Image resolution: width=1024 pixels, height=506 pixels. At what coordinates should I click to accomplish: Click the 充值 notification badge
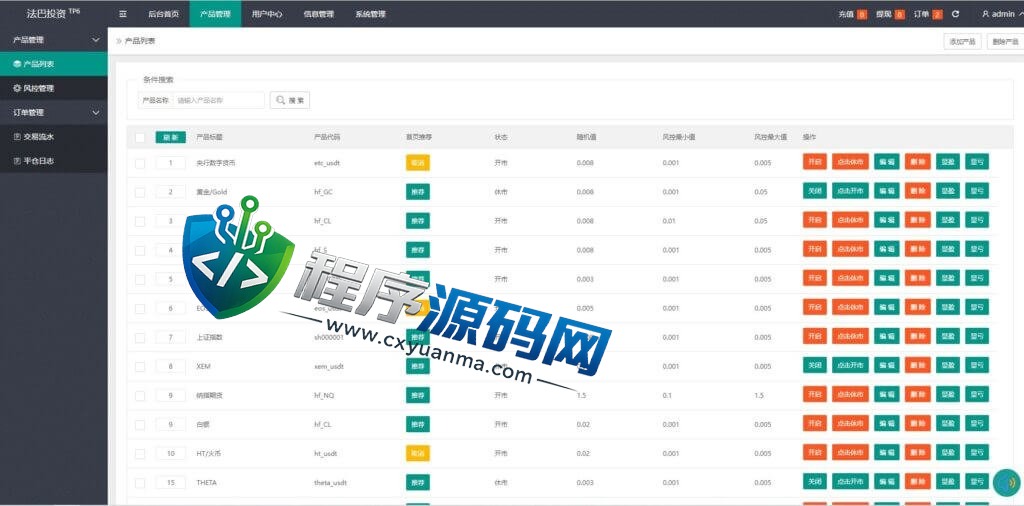(861, 14)
